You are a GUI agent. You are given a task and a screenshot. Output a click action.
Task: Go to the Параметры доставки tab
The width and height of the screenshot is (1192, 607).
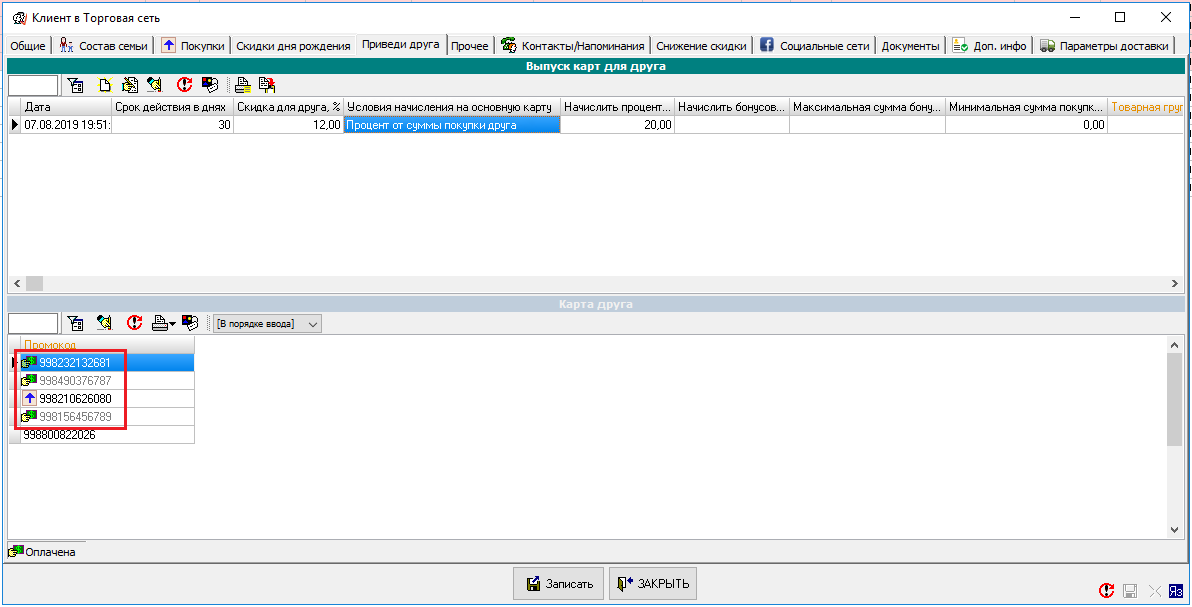tap(1104, 46)
